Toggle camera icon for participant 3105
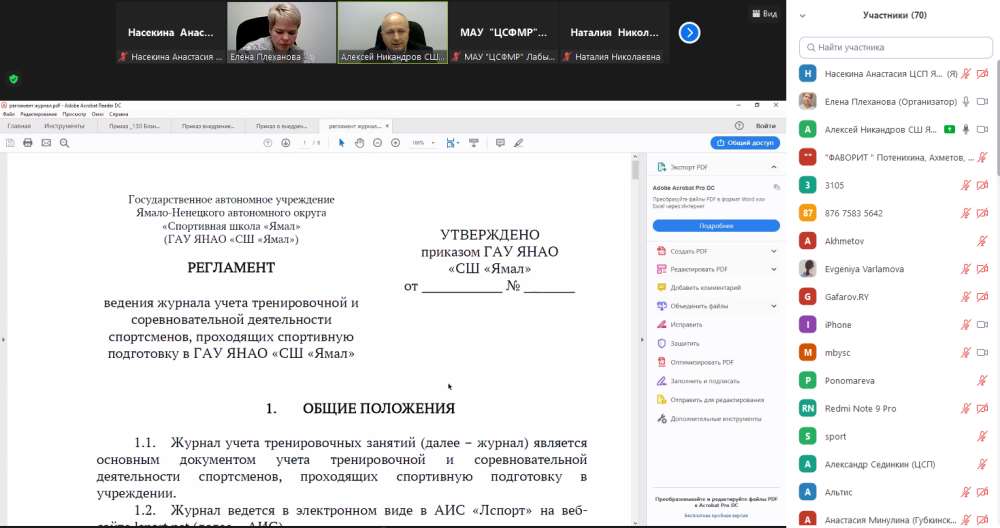The height and width of the screenshot is (528, 1000). click(x=982, y=185)
